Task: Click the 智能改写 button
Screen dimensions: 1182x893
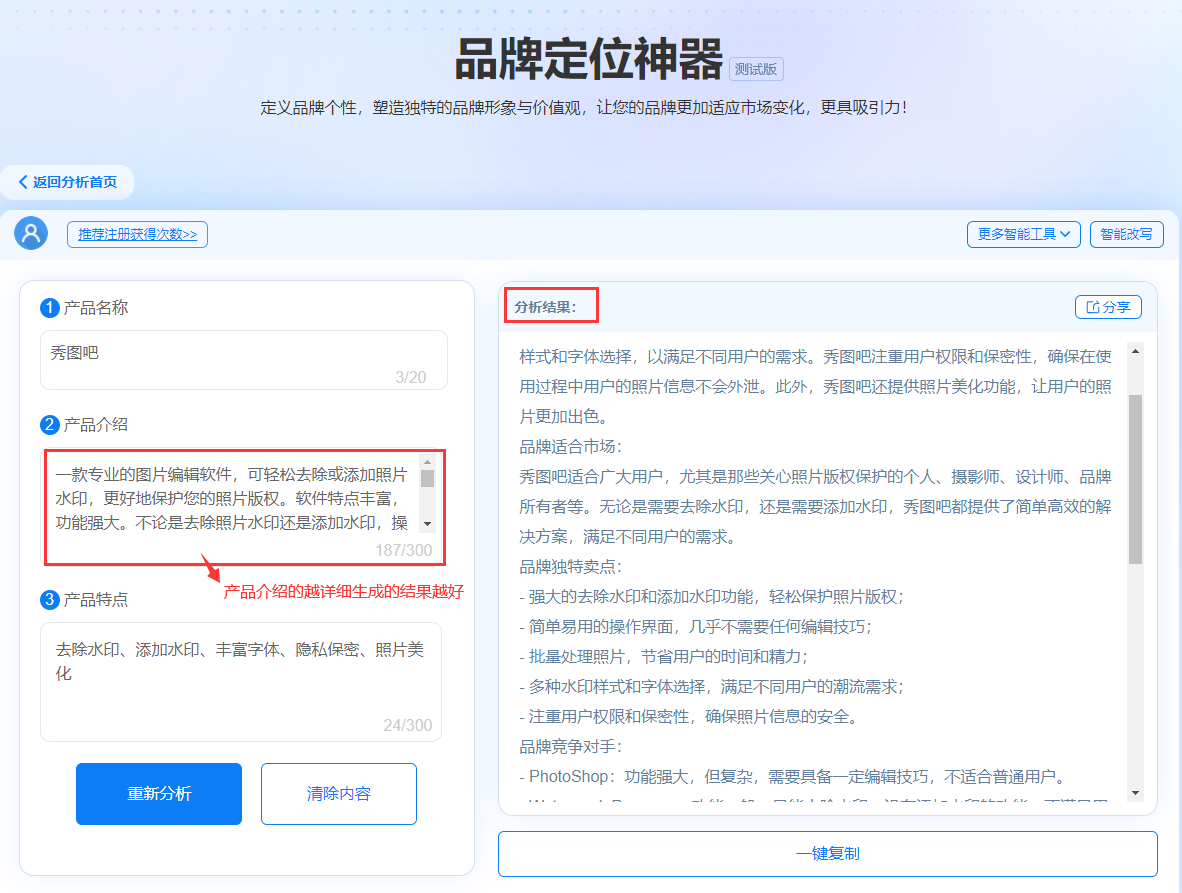Action: 1126,234
